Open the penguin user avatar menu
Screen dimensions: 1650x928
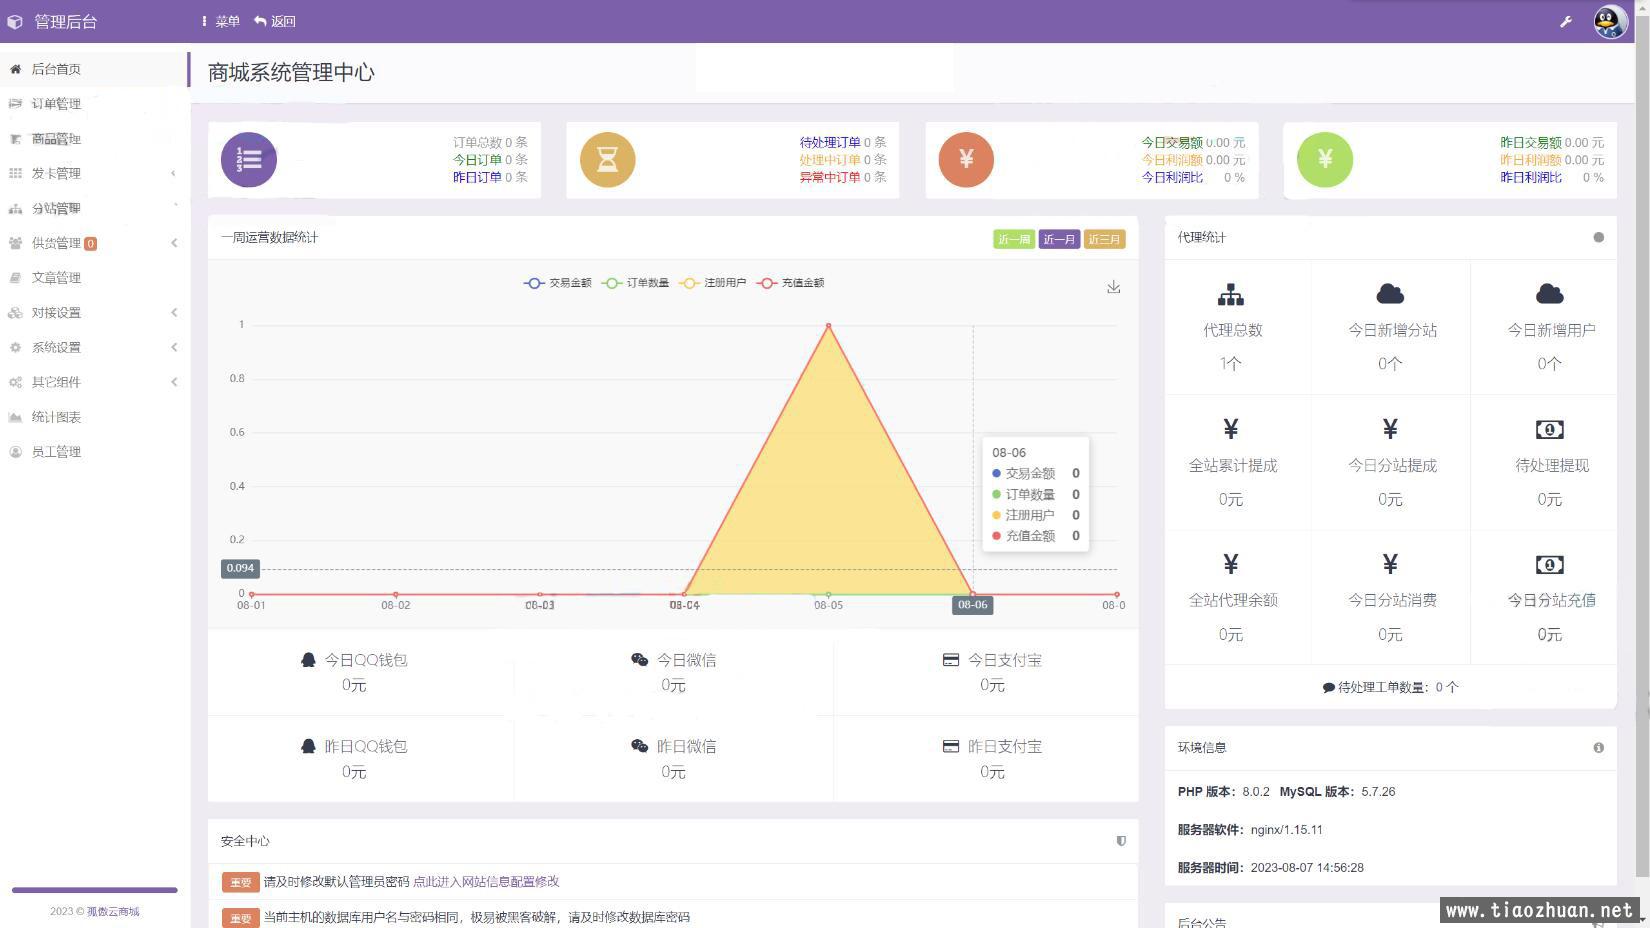(x=1610, y=21)
